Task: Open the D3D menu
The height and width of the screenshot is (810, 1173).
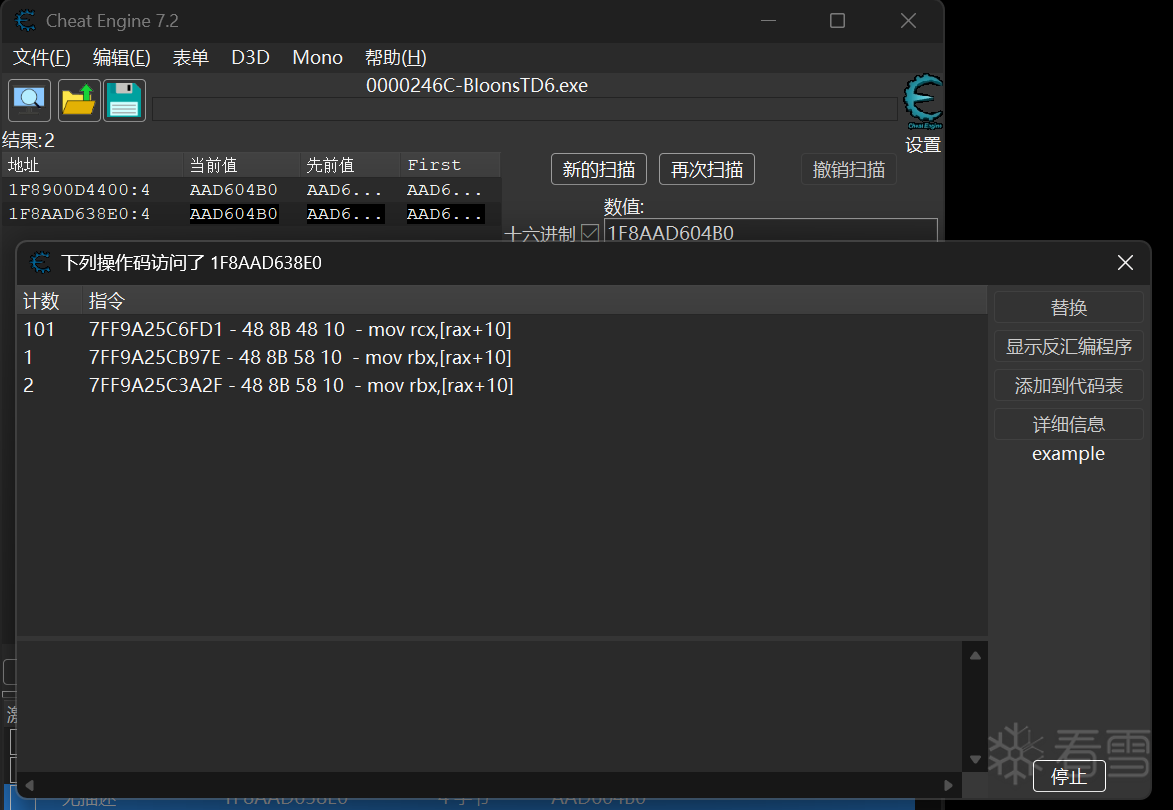Action: (x=250, y=58)
